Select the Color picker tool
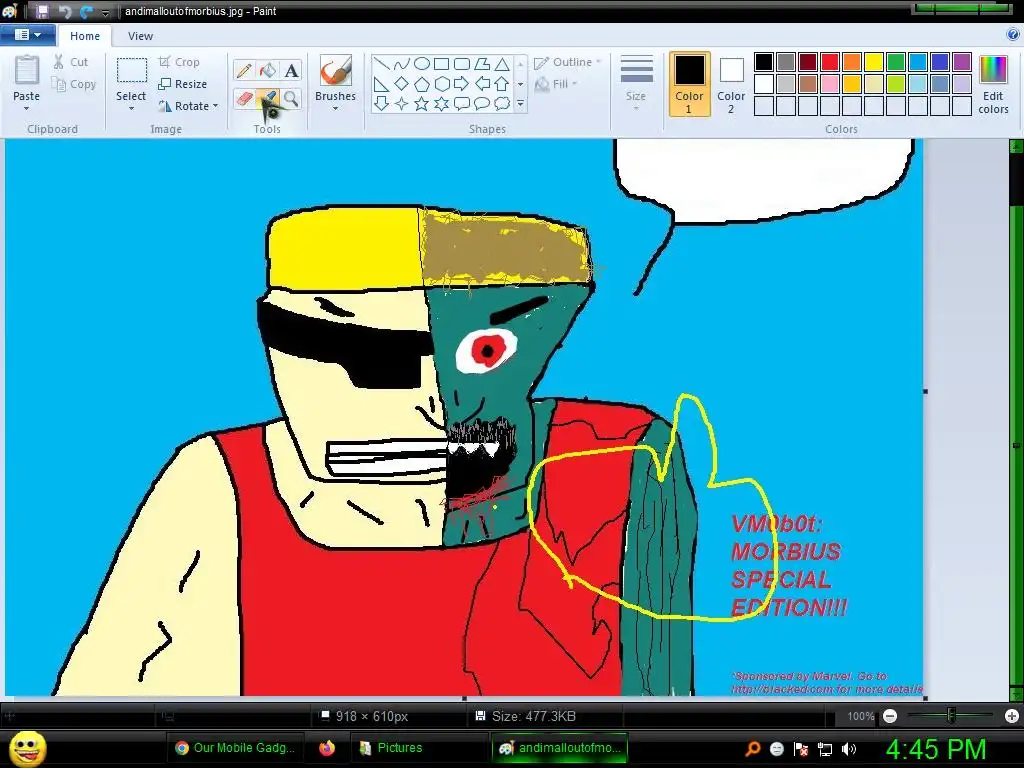1024x768 pixels. point(268,99)
